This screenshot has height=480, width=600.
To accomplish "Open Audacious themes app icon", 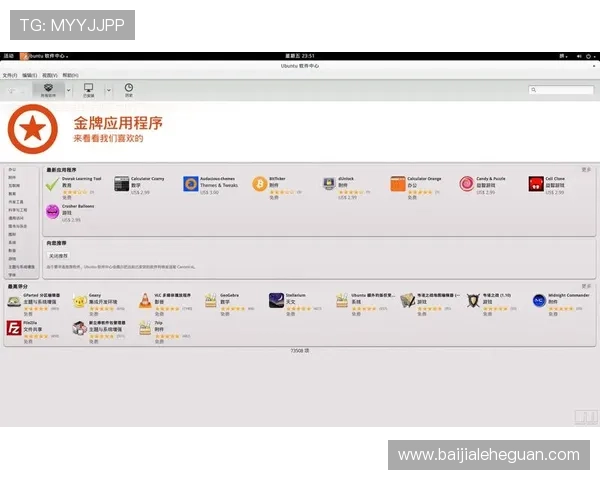I will pos(191,184).
